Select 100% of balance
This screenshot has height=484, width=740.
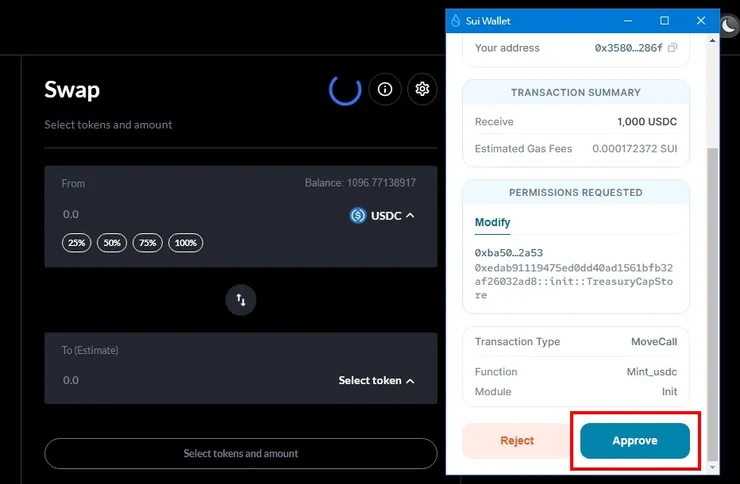point(185,243)
